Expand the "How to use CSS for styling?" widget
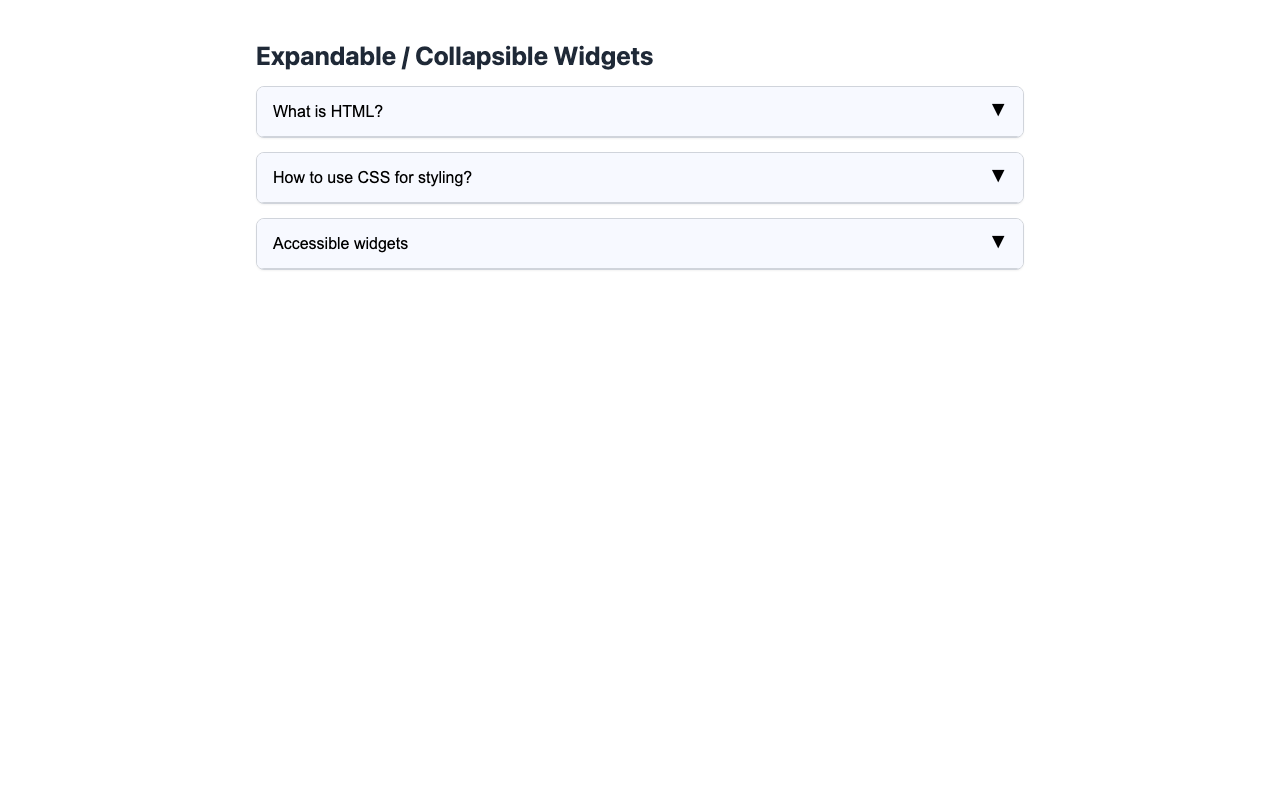 coord(640,177)
